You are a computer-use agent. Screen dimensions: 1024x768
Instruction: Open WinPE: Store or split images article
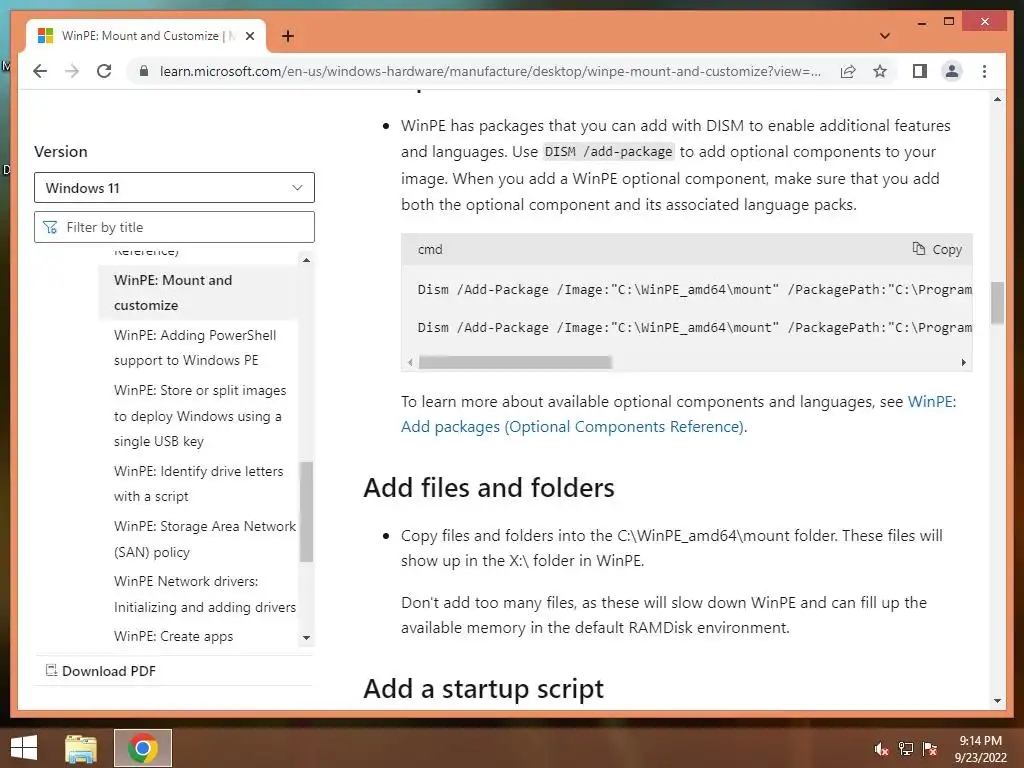coord(200,415)
